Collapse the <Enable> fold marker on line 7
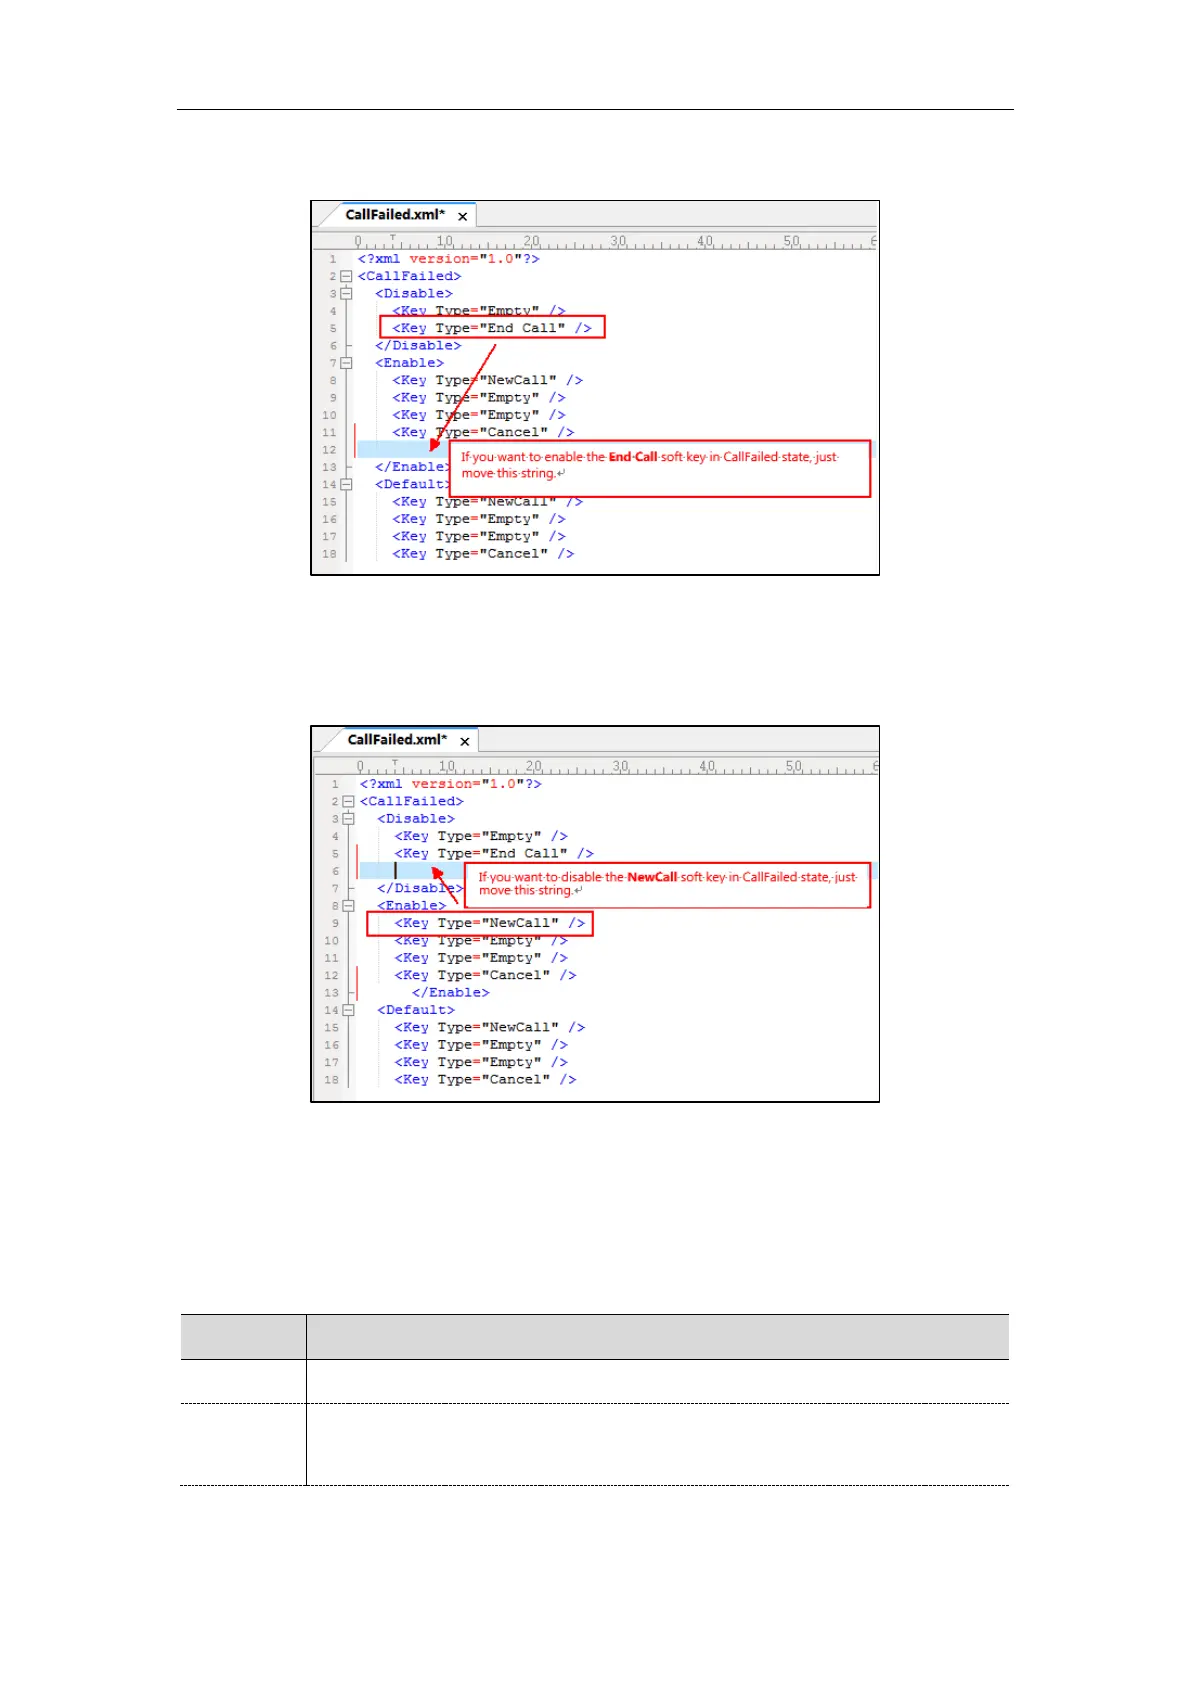 tap(346, 363)
